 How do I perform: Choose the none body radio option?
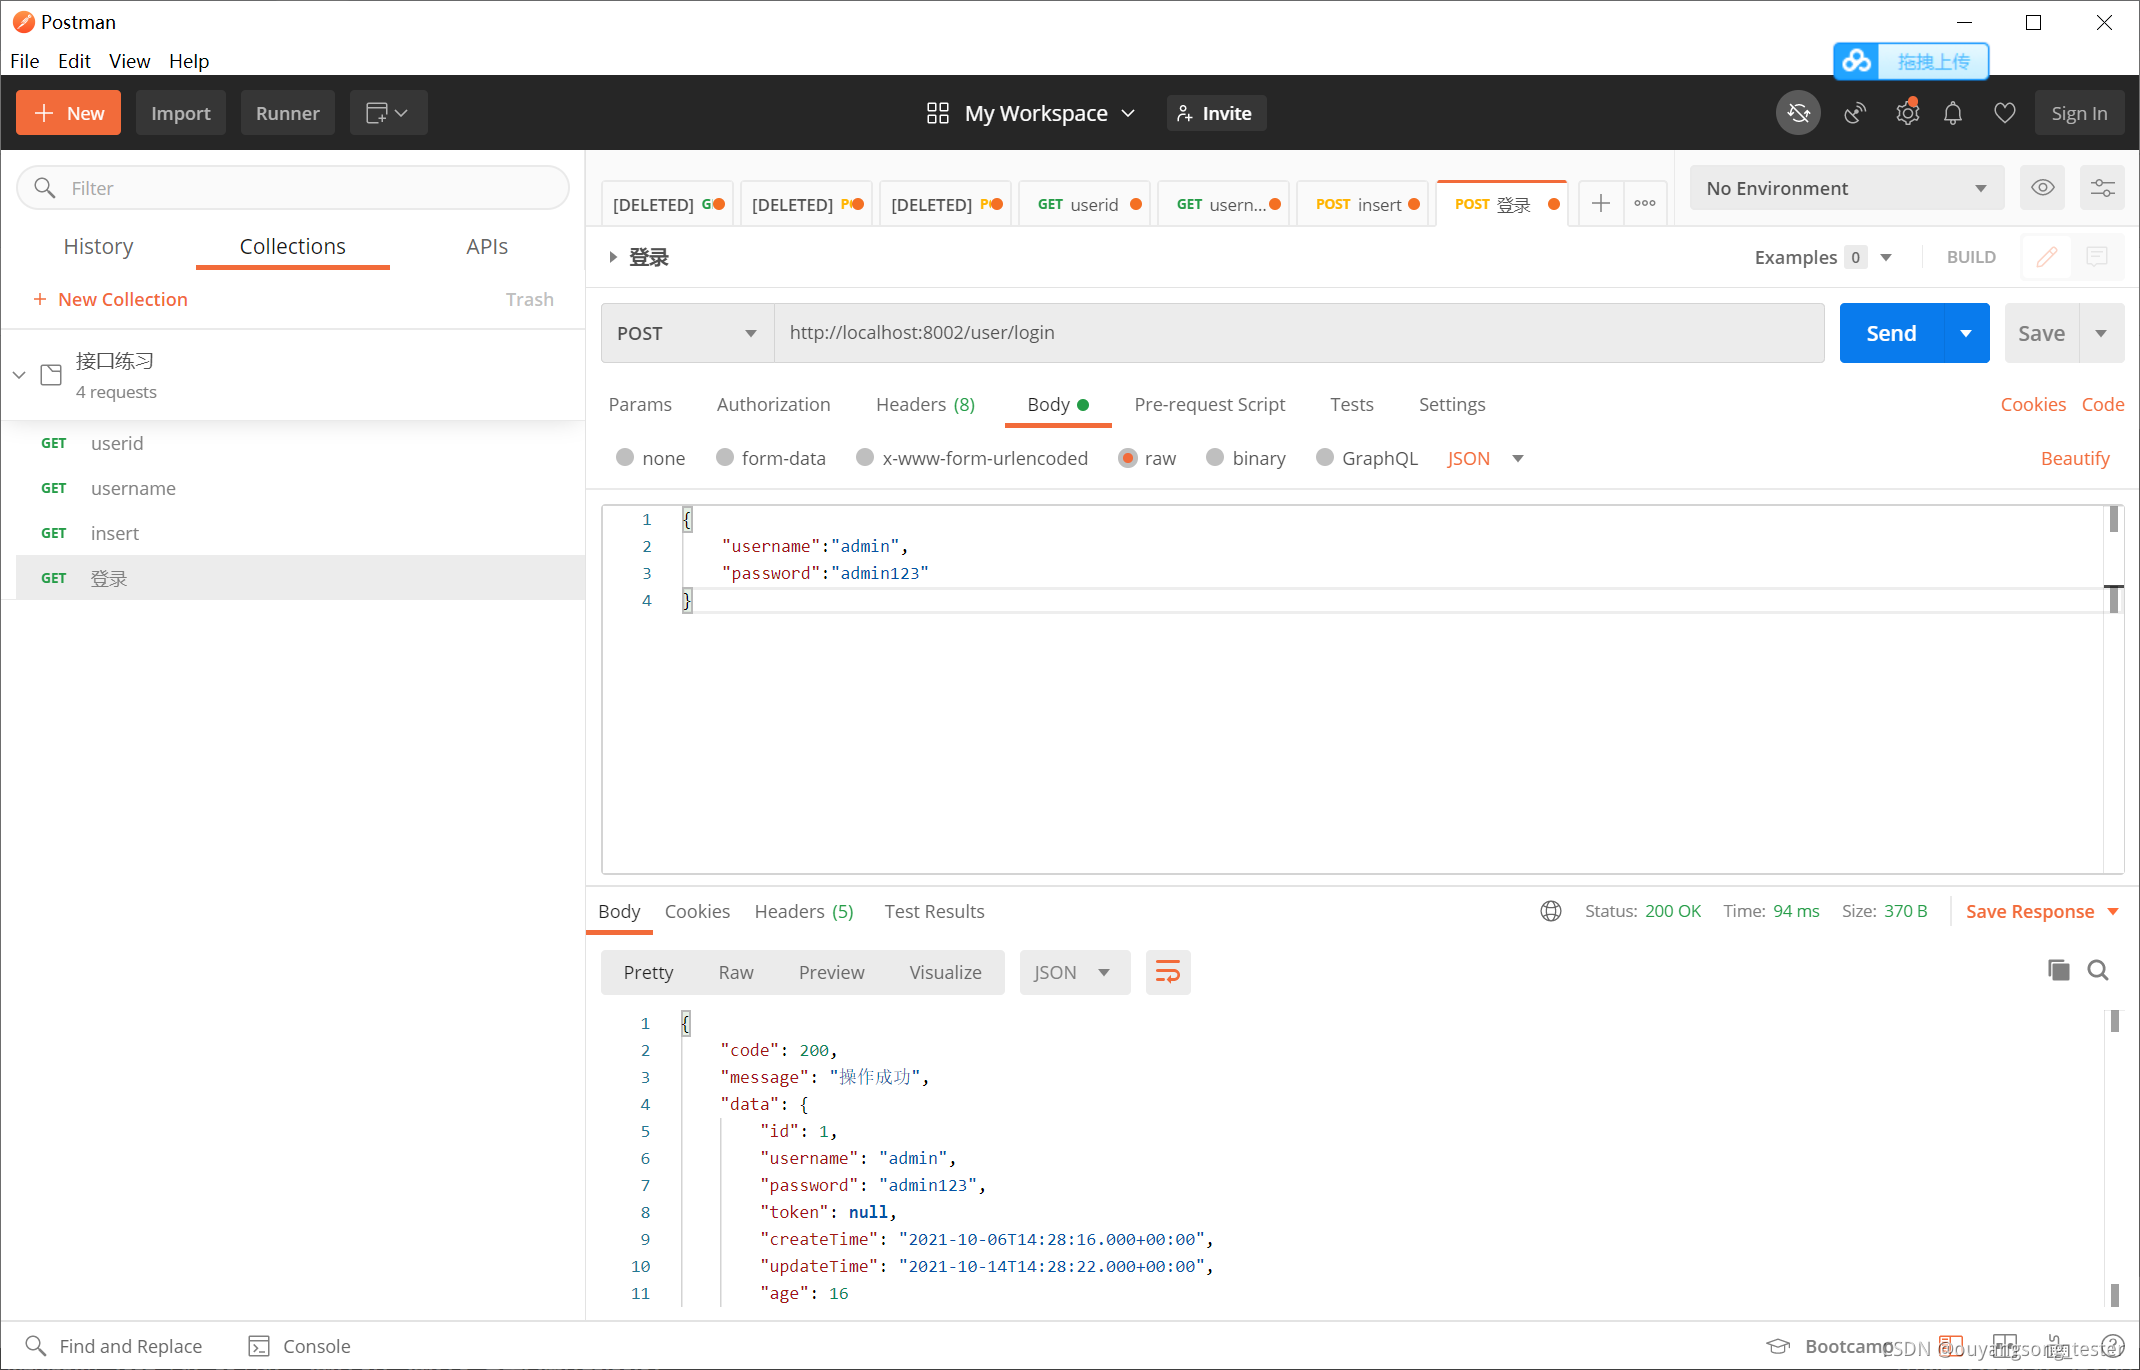click(625, 458)
